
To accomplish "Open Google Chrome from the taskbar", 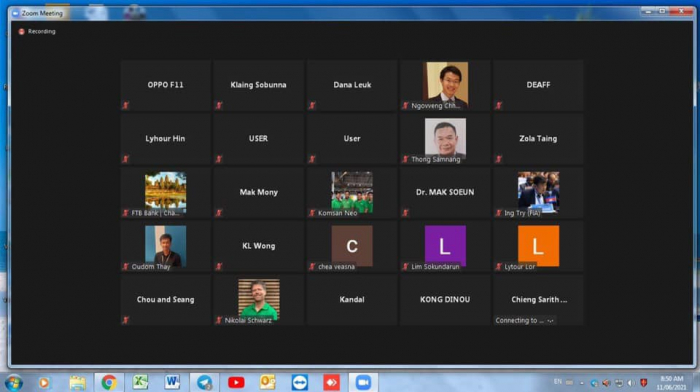I will pos(108,383).
